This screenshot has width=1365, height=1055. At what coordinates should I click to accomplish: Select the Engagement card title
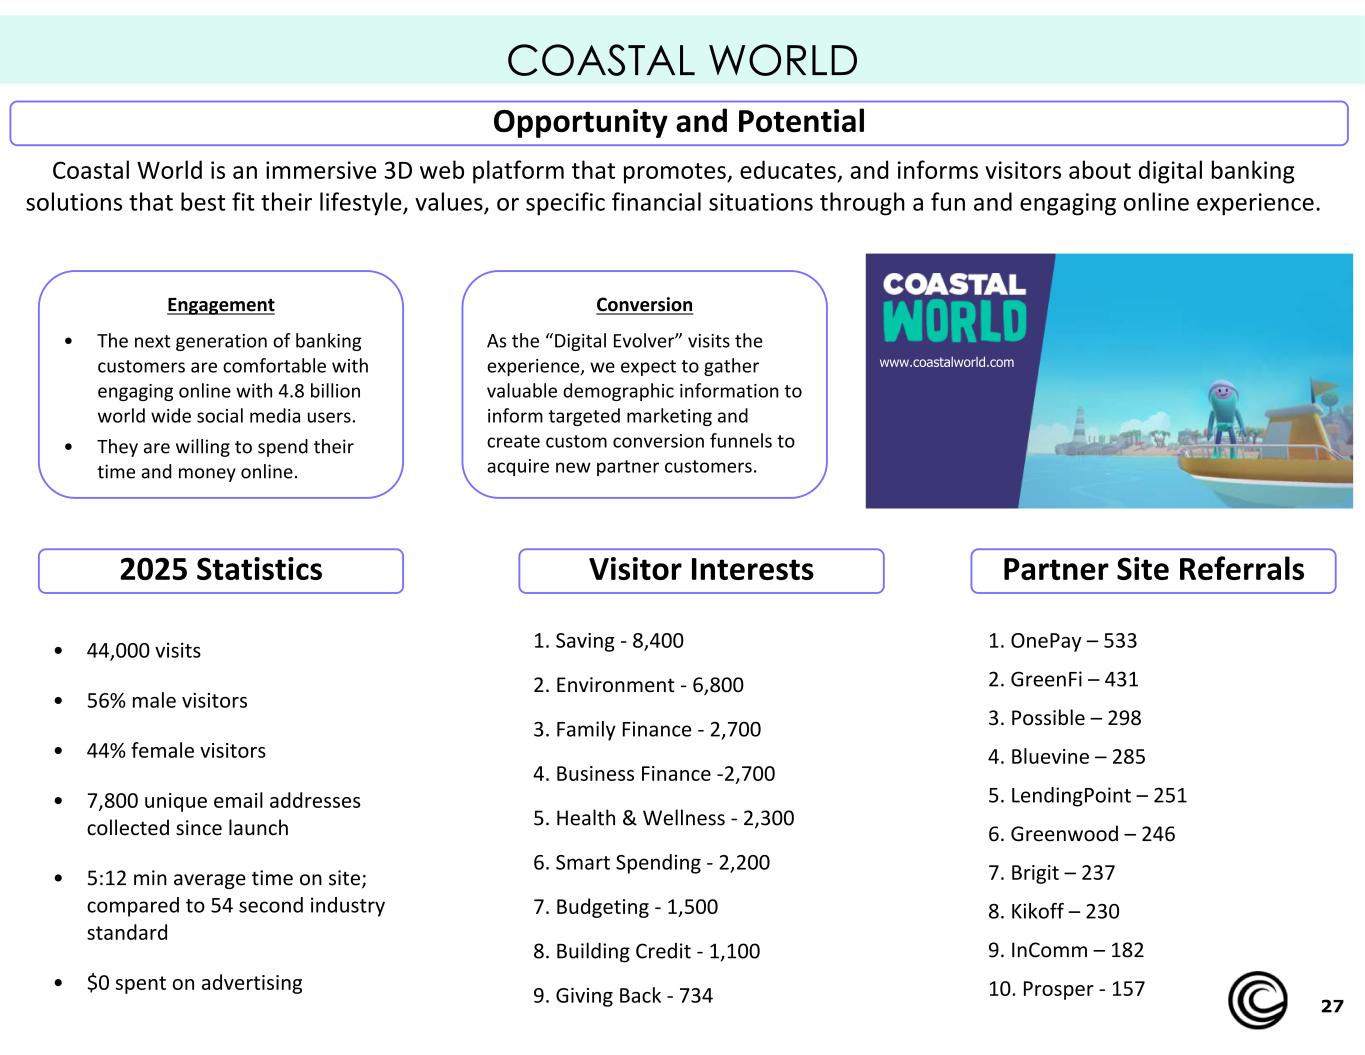point(221,305)
